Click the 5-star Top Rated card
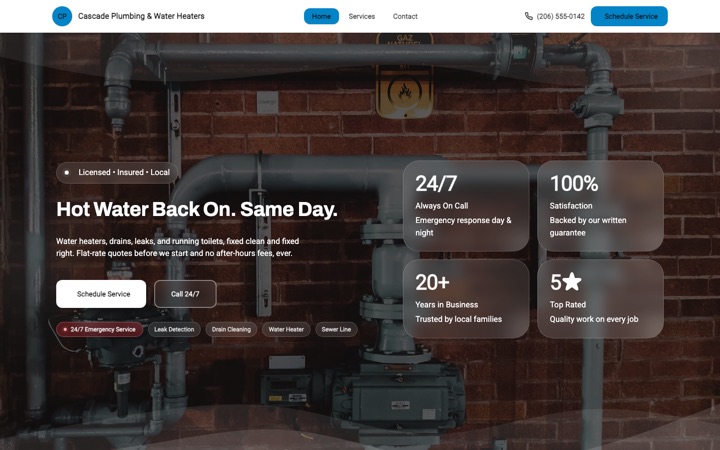Image resolution: width=720 pixels, height=450 pixels. point(600,298)
